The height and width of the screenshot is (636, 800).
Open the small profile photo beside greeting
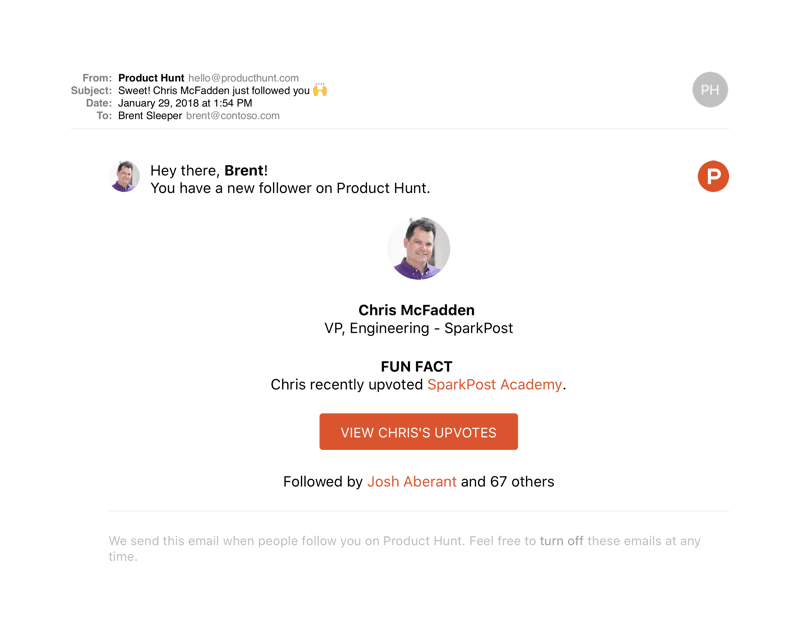coord(124,176)
